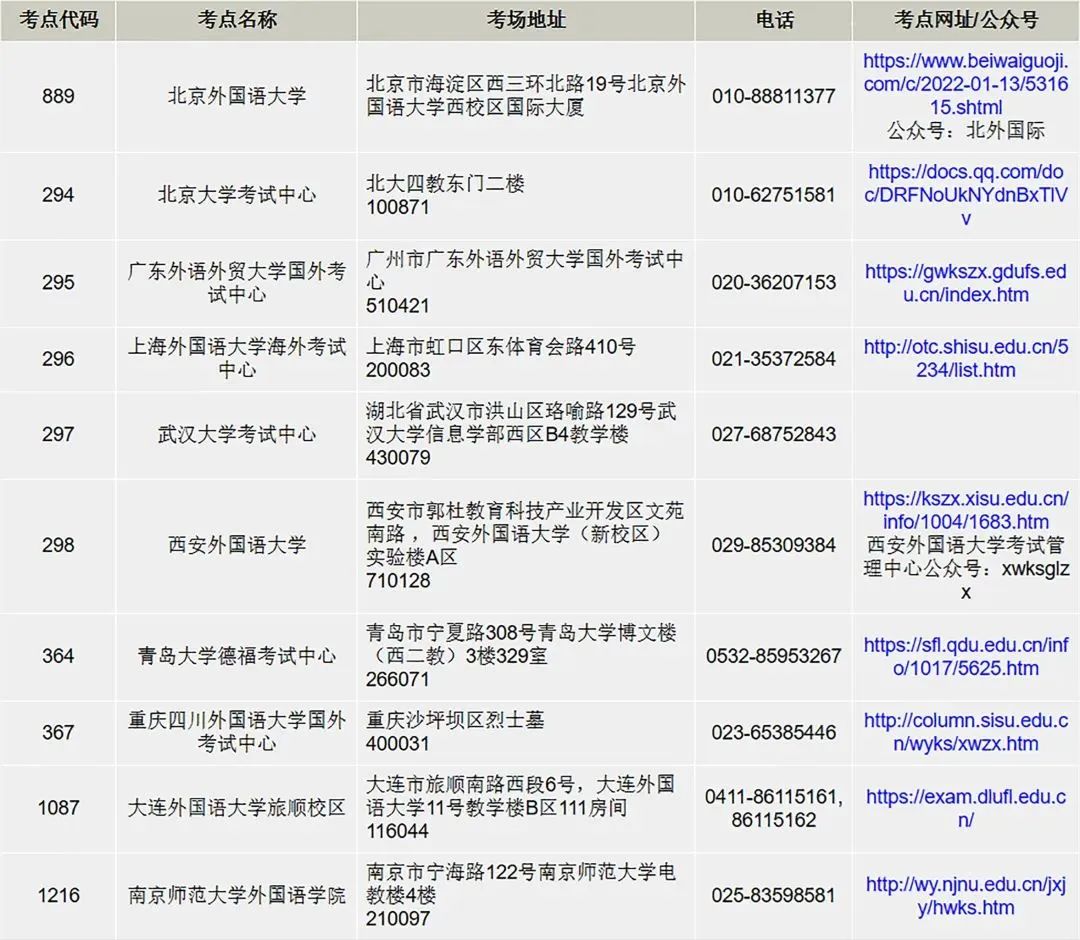Click the 电话 column header
The image size is (1080, 940).
click(x=774, y=20)
